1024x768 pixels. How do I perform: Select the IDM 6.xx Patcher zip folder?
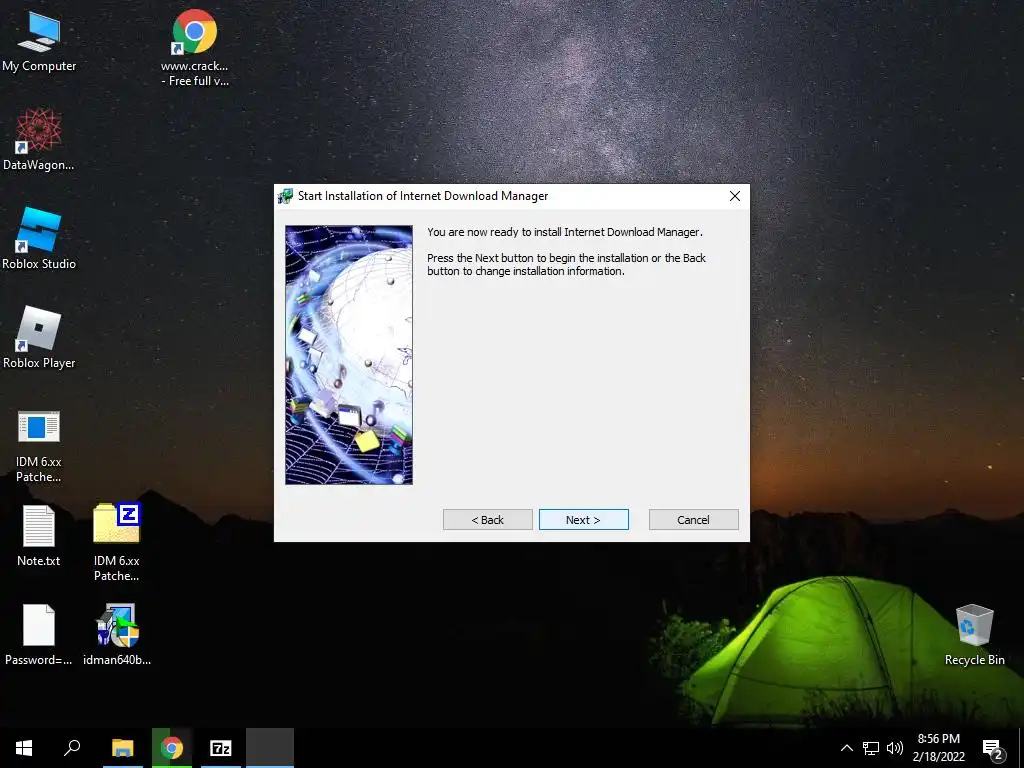(x=116, y=542)
